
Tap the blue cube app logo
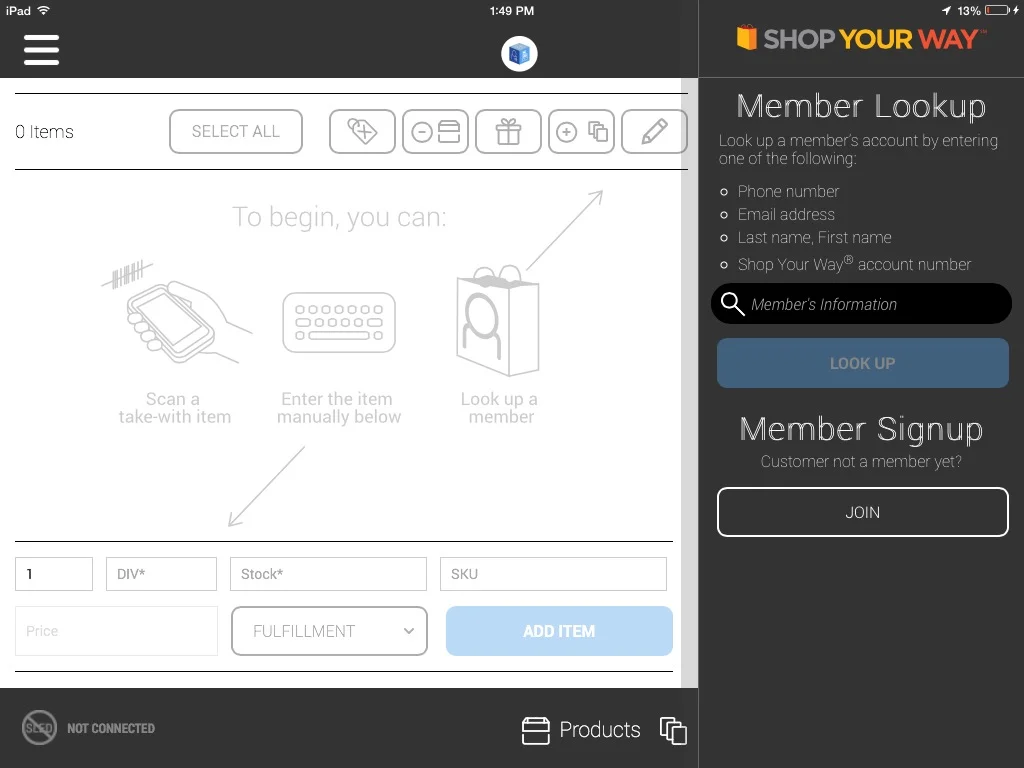click(519, 54)
